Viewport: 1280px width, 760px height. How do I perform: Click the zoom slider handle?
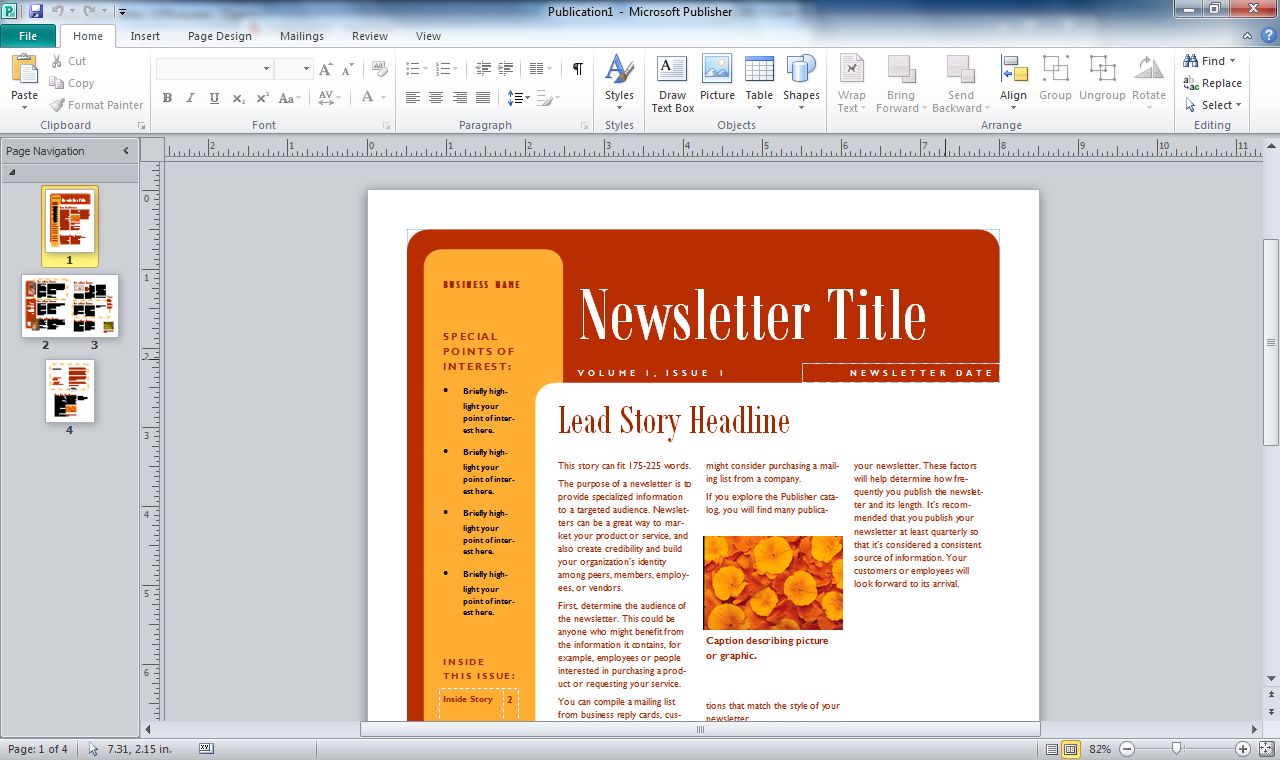coord(1177,749)
